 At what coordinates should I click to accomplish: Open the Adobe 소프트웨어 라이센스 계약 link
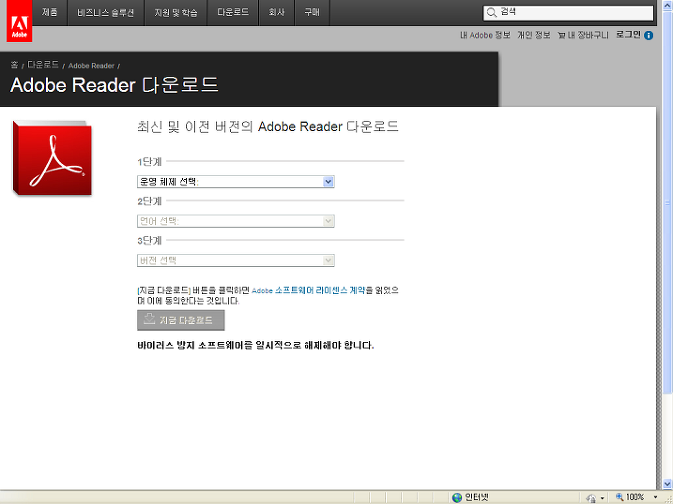point(308,290)
